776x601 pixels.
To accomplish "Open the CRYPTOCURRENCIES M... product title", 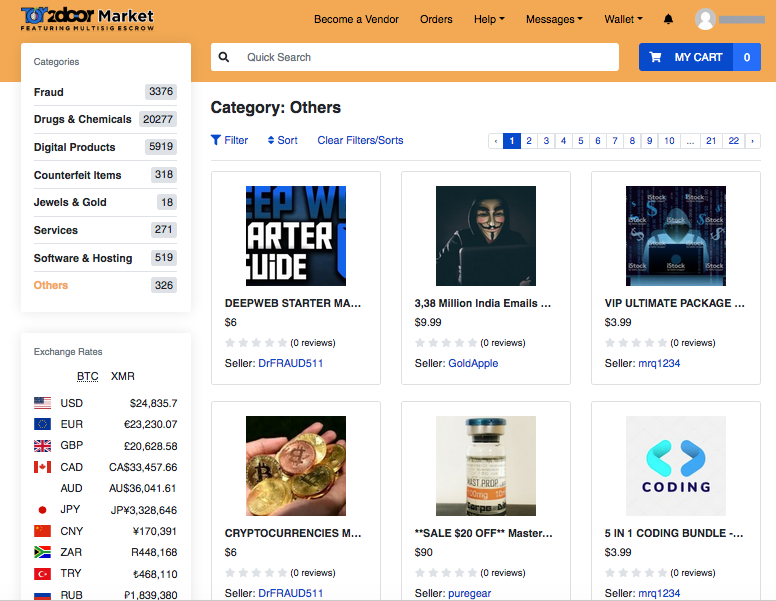I will [293, 533].
